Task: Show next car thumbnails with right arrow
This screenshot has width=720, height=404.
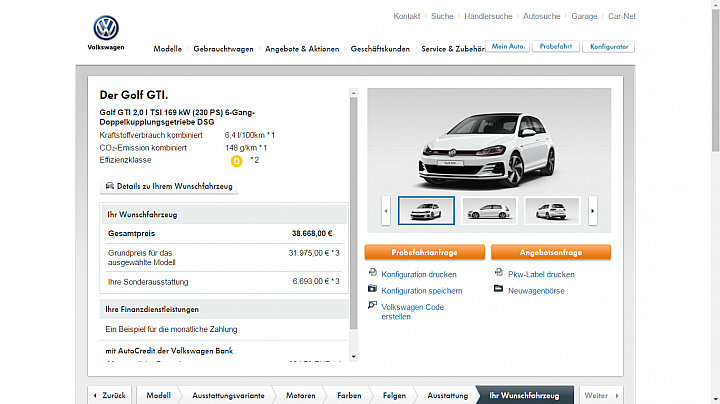Action: (x=592, y=211)
